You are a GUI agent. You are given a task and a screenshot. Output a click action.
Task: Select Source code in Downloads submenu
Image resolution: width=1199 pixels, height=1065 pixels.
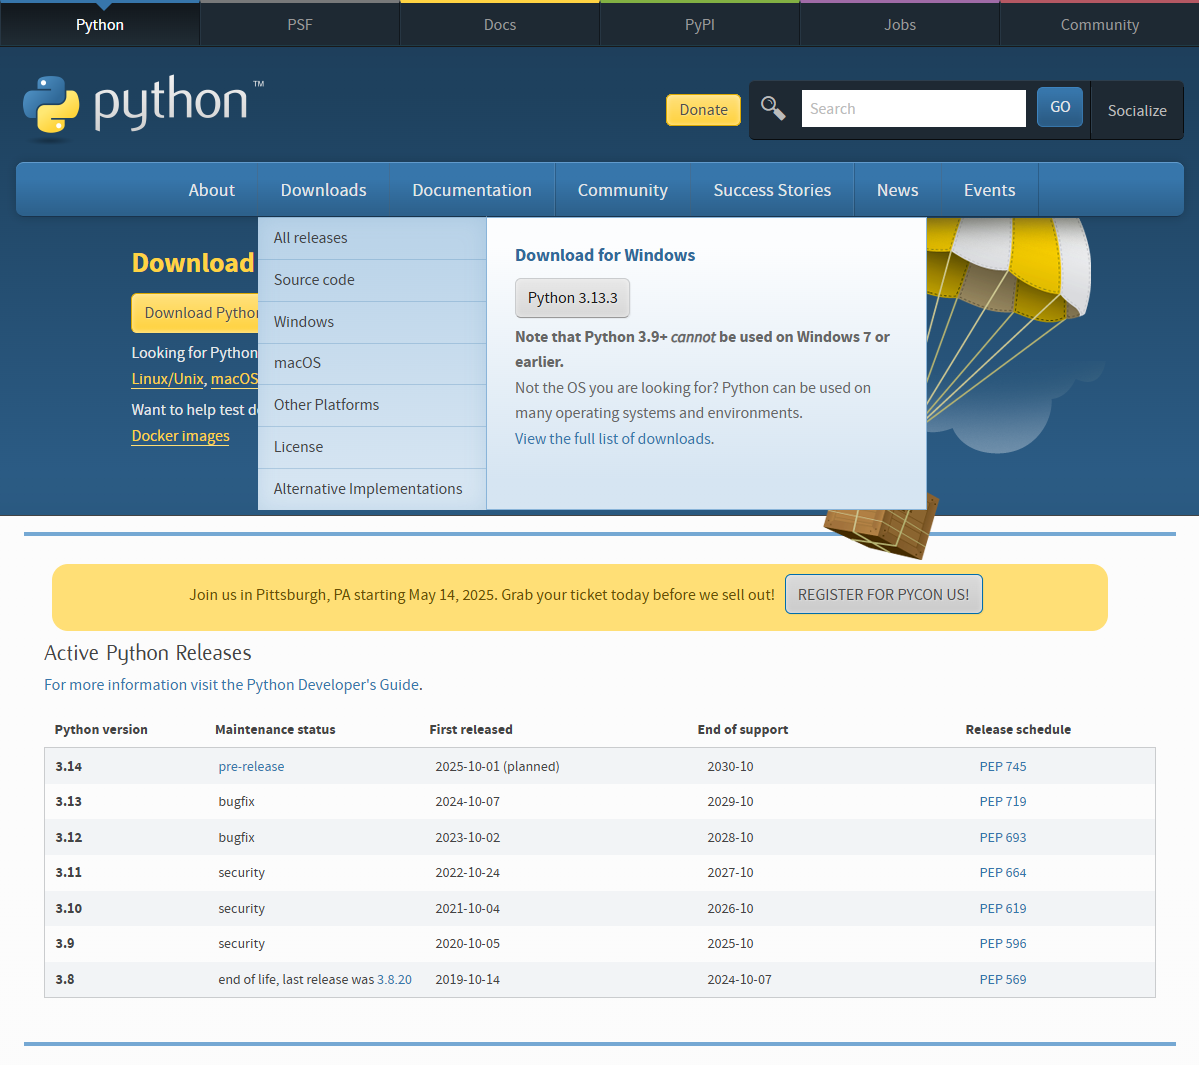click(372, 280)
